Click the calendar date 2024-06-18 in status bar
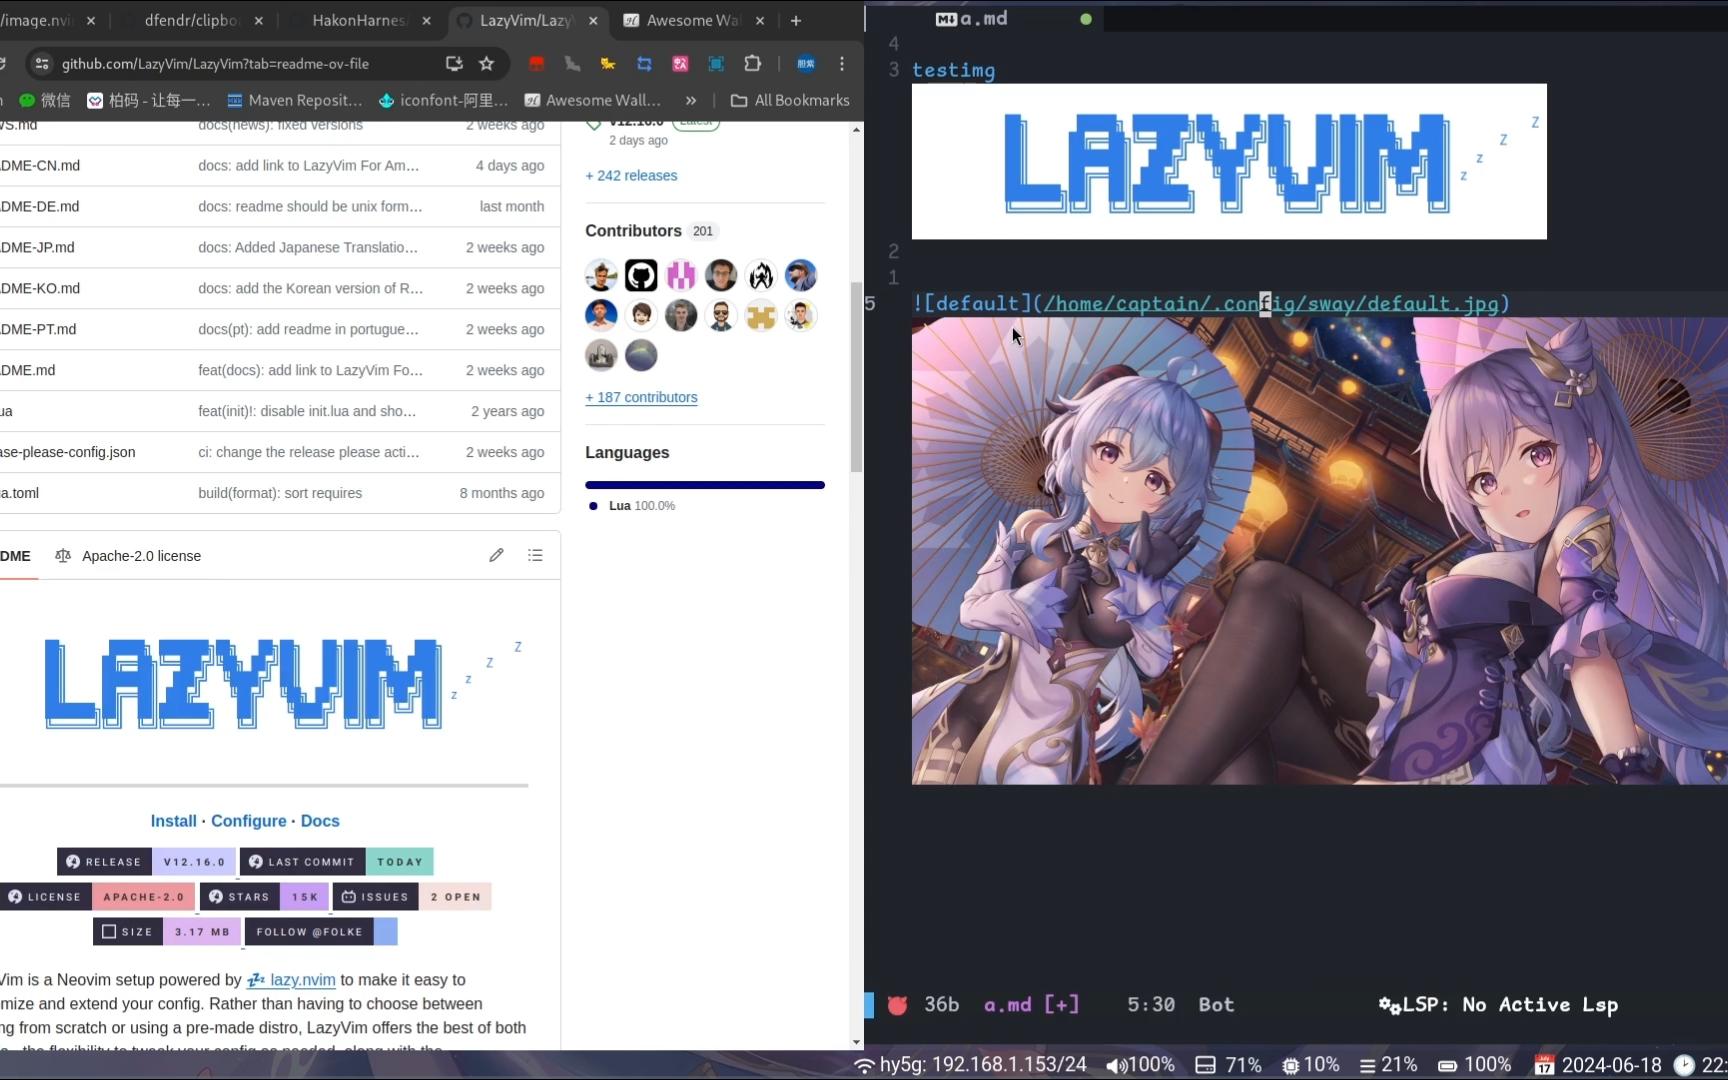Viewport: 1728px width, 1080px height. pyautogui.click(x=1598, y=1065)
